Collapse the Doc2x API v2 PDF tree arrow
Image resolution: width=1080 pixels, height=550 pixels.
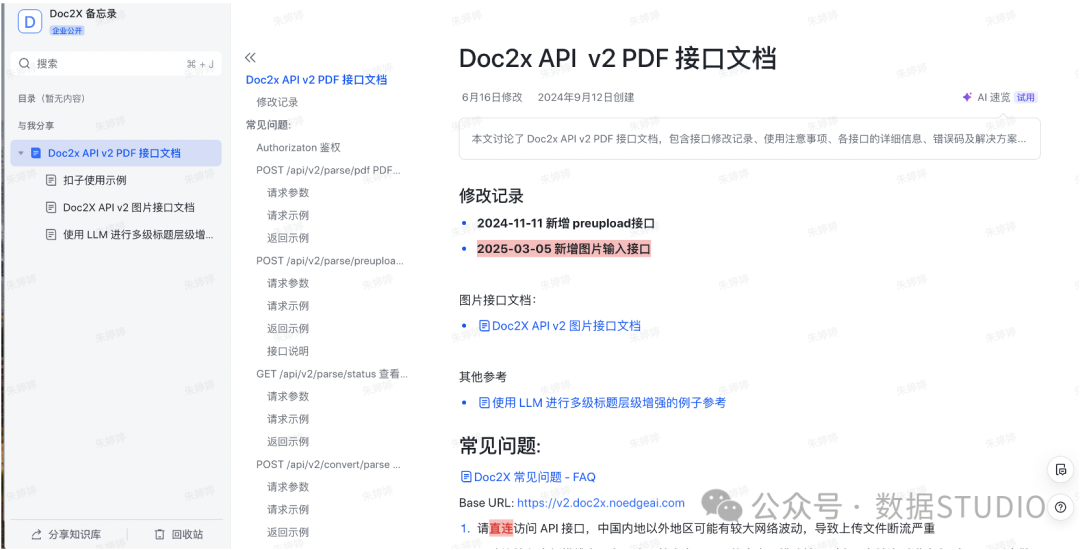21,153
